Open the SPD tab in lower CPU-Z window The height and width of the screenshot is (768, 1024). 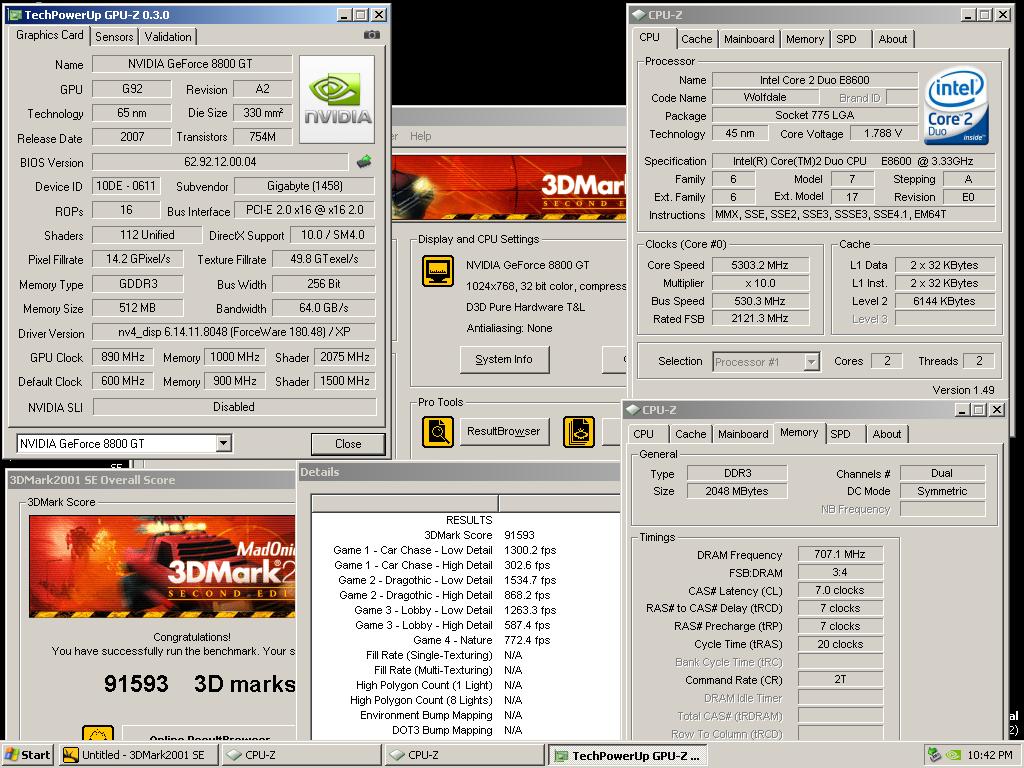840,434
